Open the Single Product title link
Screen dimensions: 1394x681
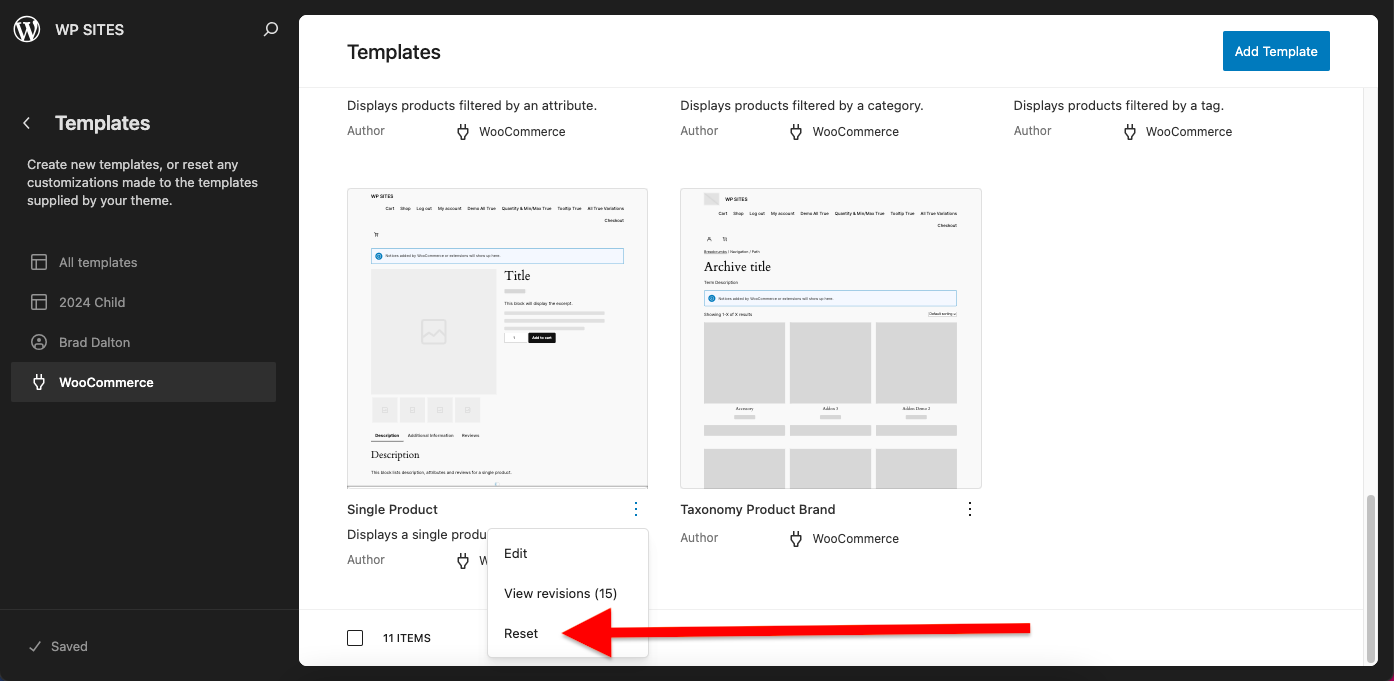click(x=392, y=509)
